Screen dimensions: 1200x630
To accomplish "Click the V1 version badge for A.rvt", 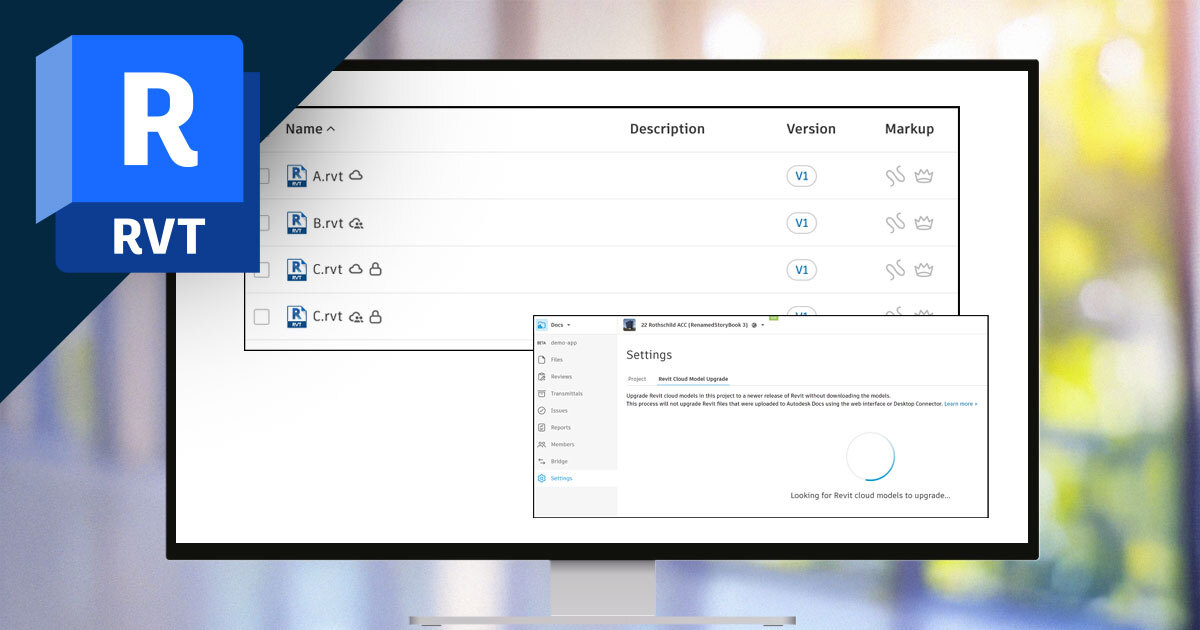I will click(801, 176).
